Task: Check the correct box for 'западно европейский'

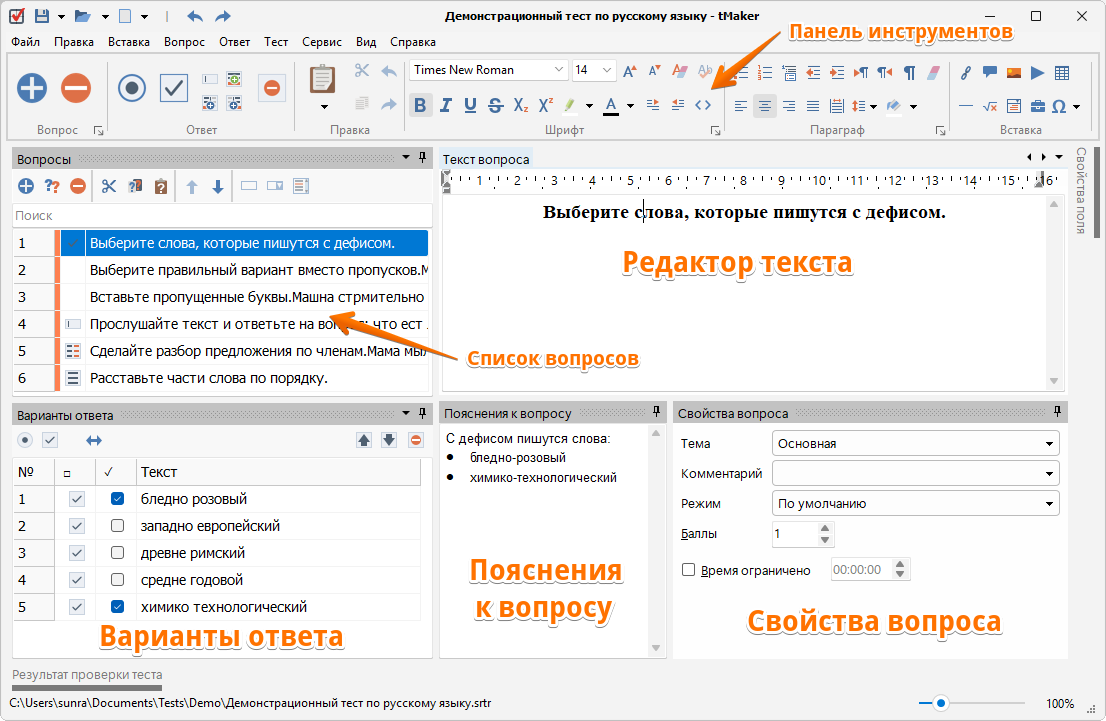Action: click(x=118, y=526)
